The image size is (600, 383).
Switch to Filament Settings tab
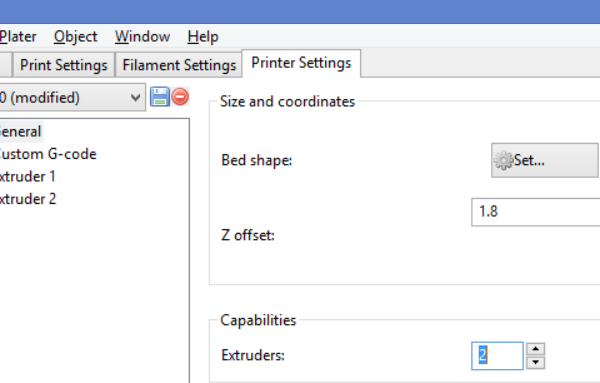[x=179, y=65]
